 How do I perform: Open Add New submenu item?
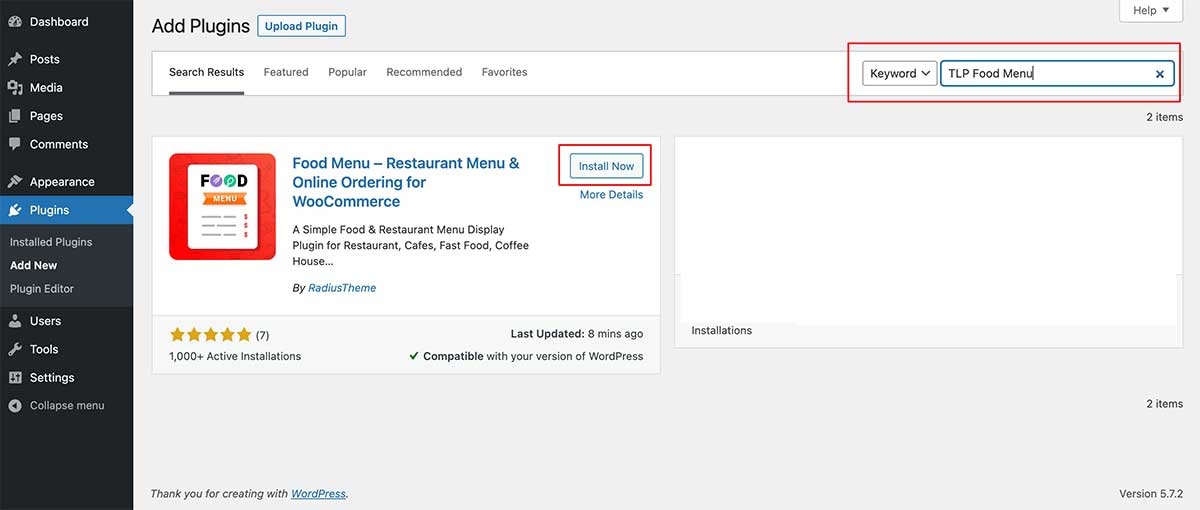click(34, 265)
